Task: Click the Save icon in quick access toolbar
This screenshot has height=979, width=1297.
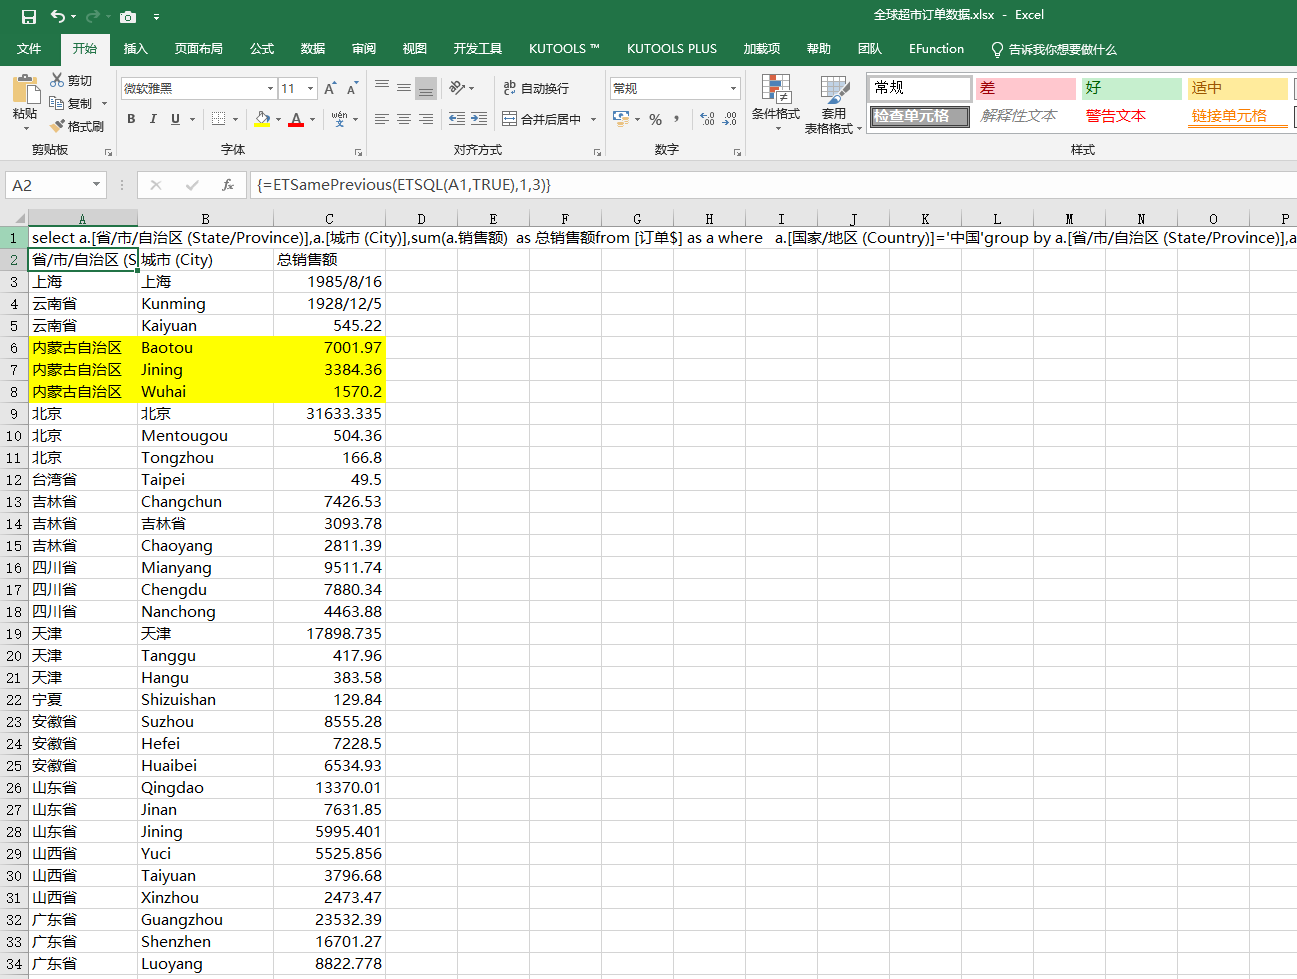Action: pos(28,16)
